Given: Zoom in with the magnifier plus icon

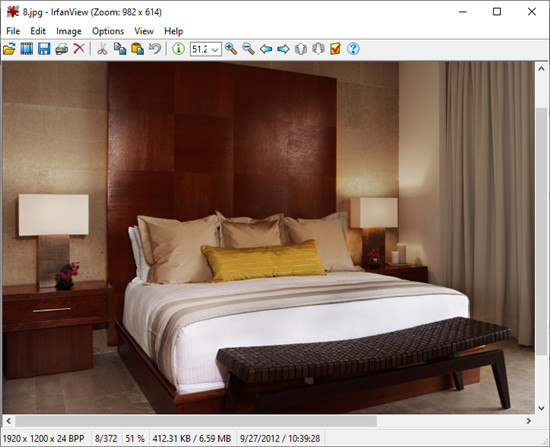Looking at the screenshot, I should tap(231, 49).
